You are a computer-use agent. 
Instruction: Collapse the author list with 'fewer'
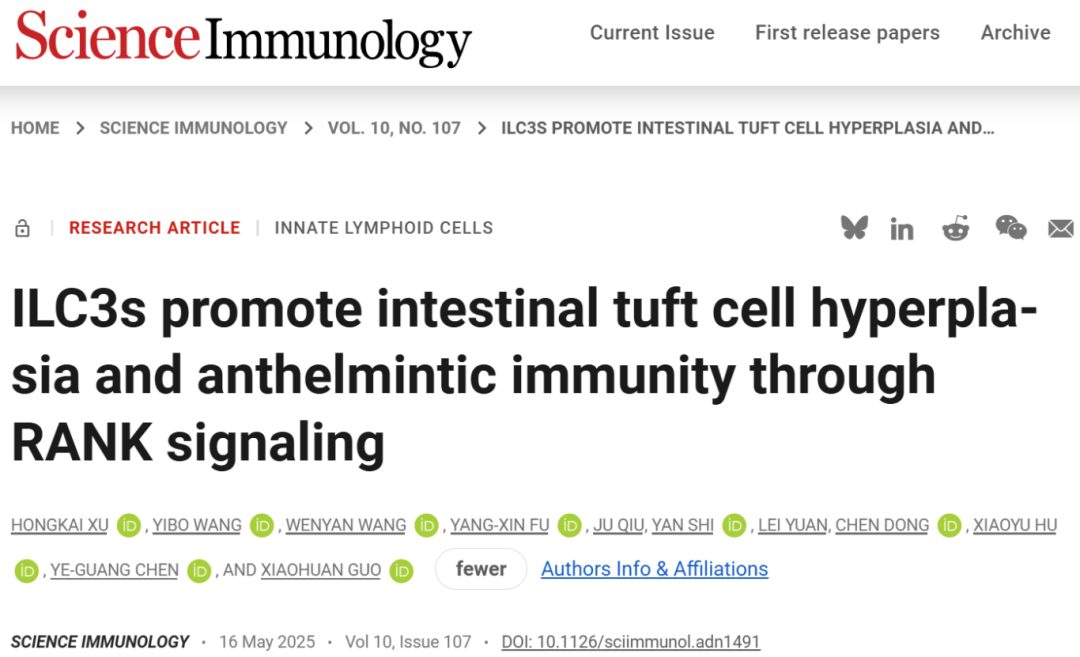(x=481, y=568)
